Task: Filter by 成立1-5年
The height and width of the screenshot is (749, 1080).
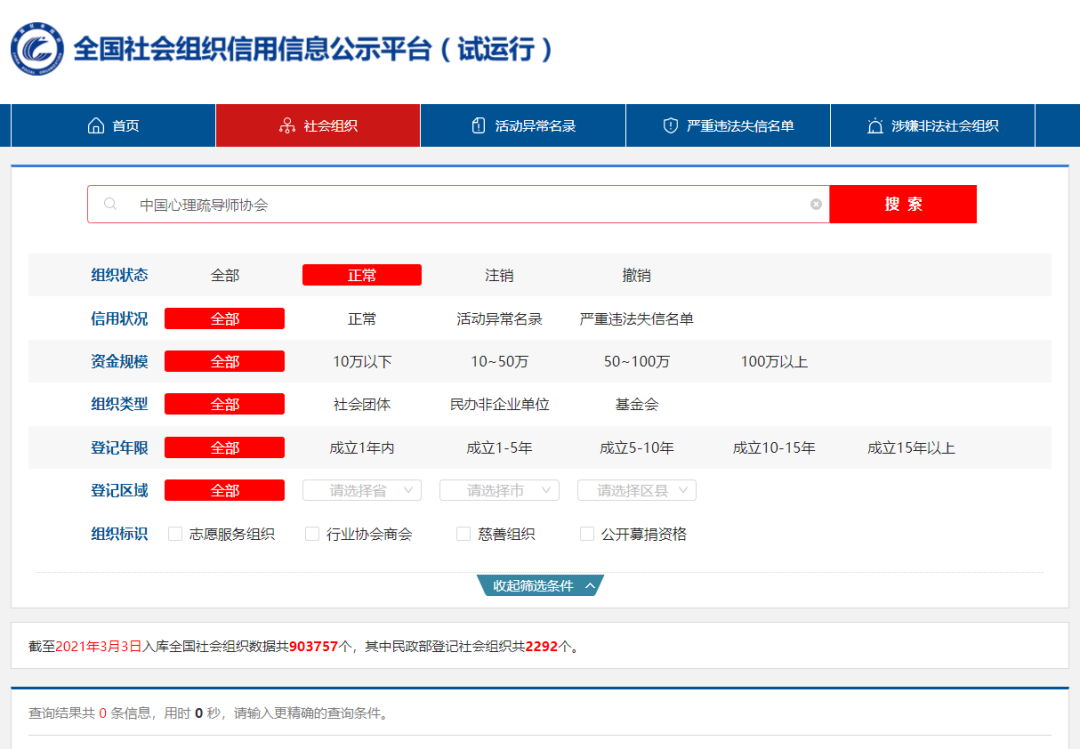Action: pyautogui.click(x=499, y=447)
